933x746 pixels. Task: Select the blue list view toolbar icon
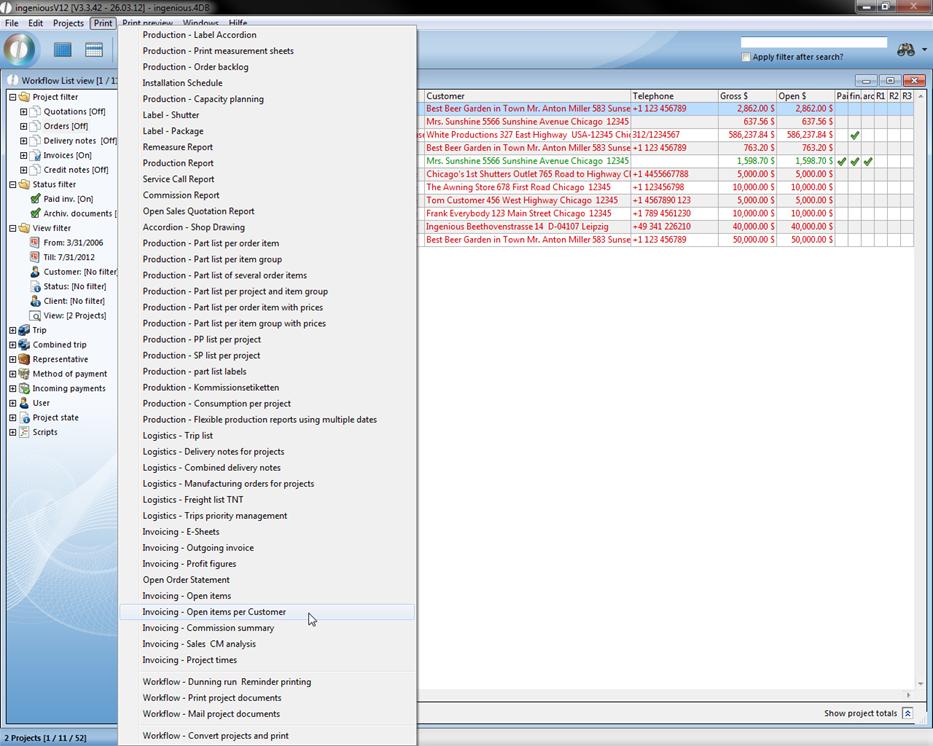tap(63, 50)
